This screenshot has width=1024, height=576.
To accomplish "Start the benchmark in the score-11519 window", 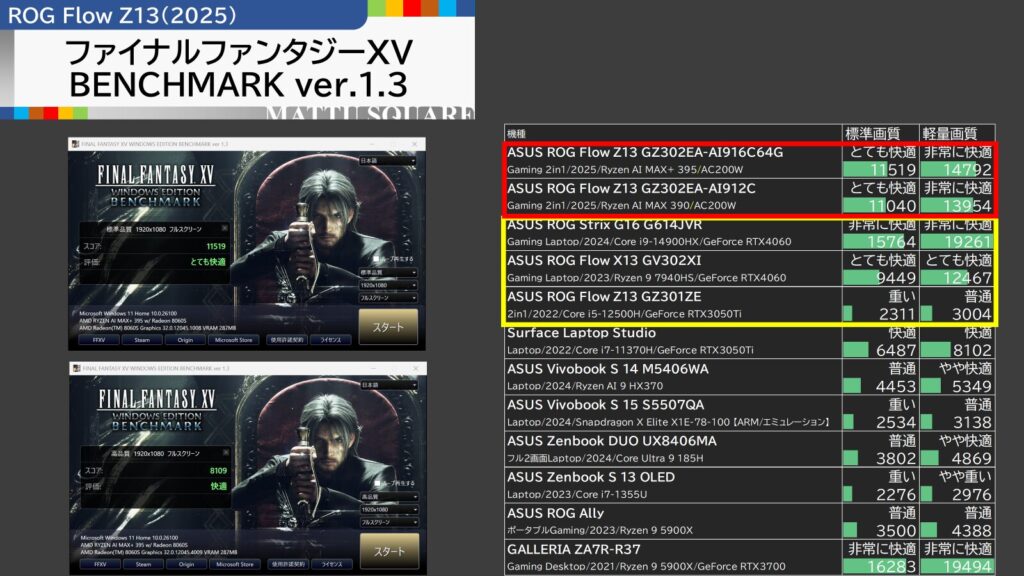I will click(x=388, y=327).
